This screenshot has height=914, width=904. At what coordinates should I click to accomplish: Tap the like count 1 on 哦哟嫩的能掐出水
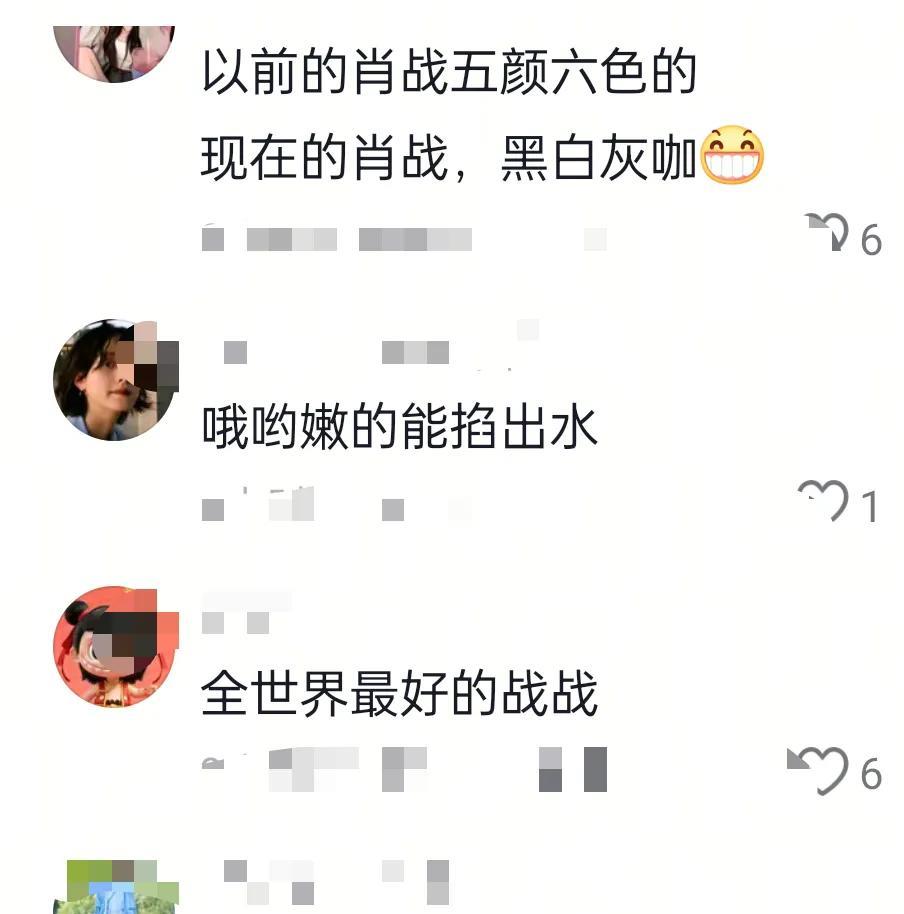[x=870, y=507]
